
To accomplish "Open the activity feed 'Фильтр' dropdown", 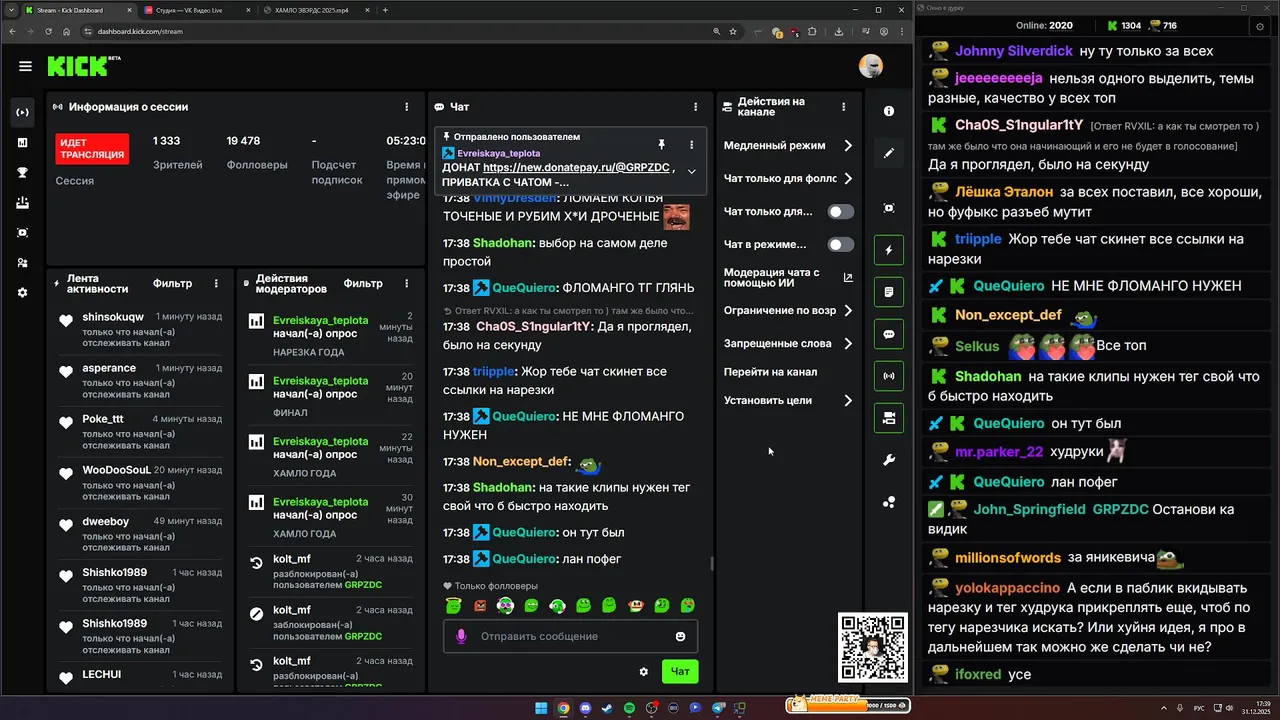I will click(172, 284).
